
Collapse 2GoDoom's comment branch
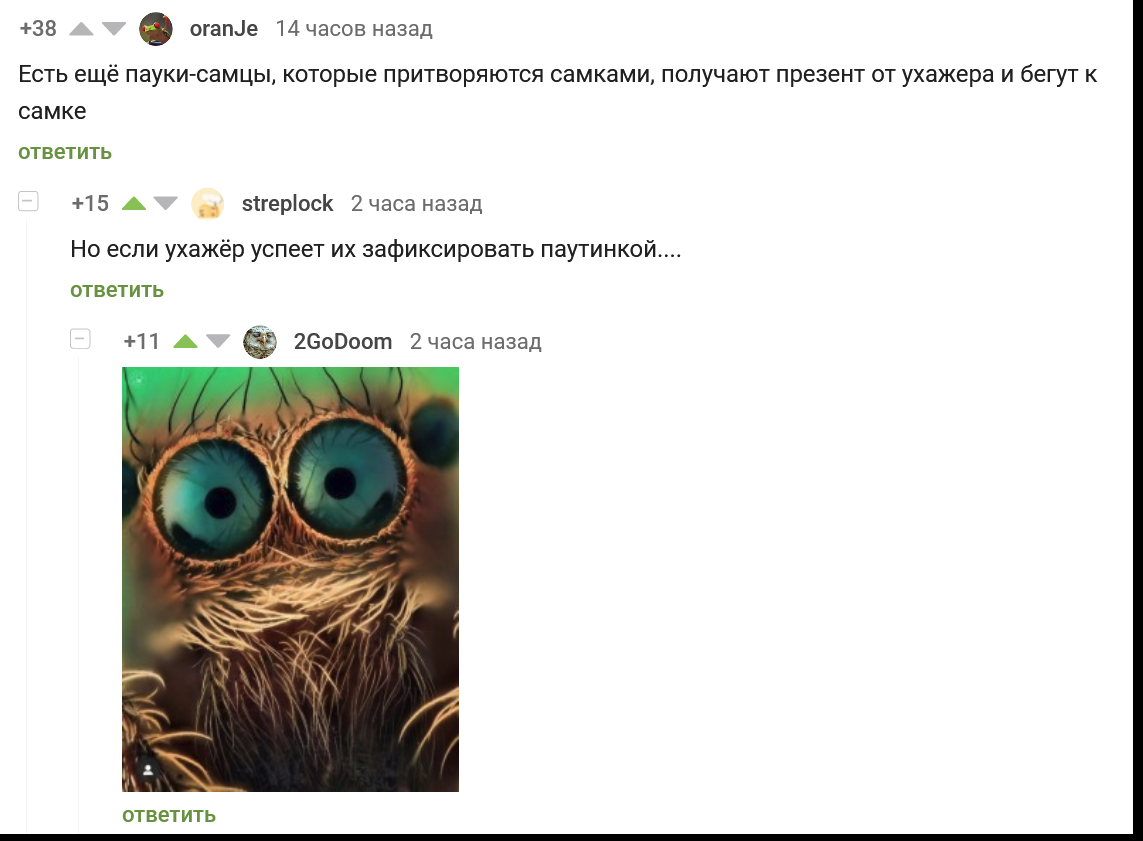click(80, 339)
